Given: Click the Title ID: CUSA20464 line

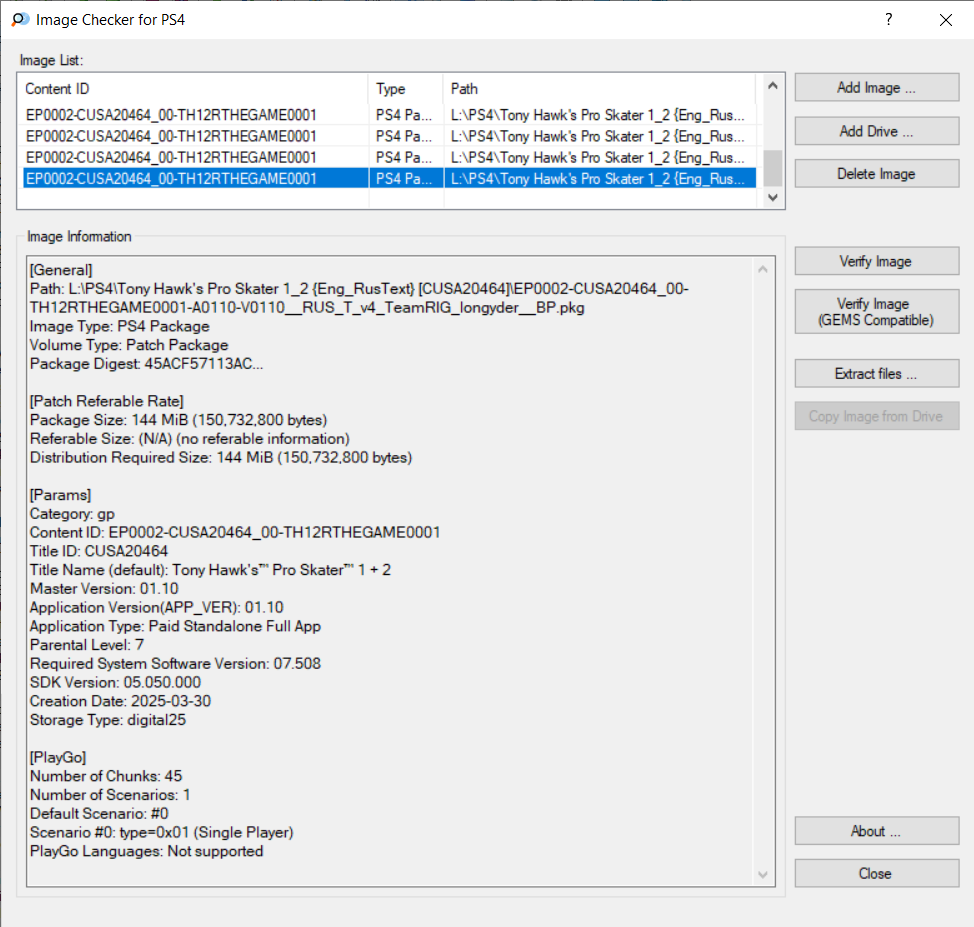Looking at the screenshot, I should 99,551.
